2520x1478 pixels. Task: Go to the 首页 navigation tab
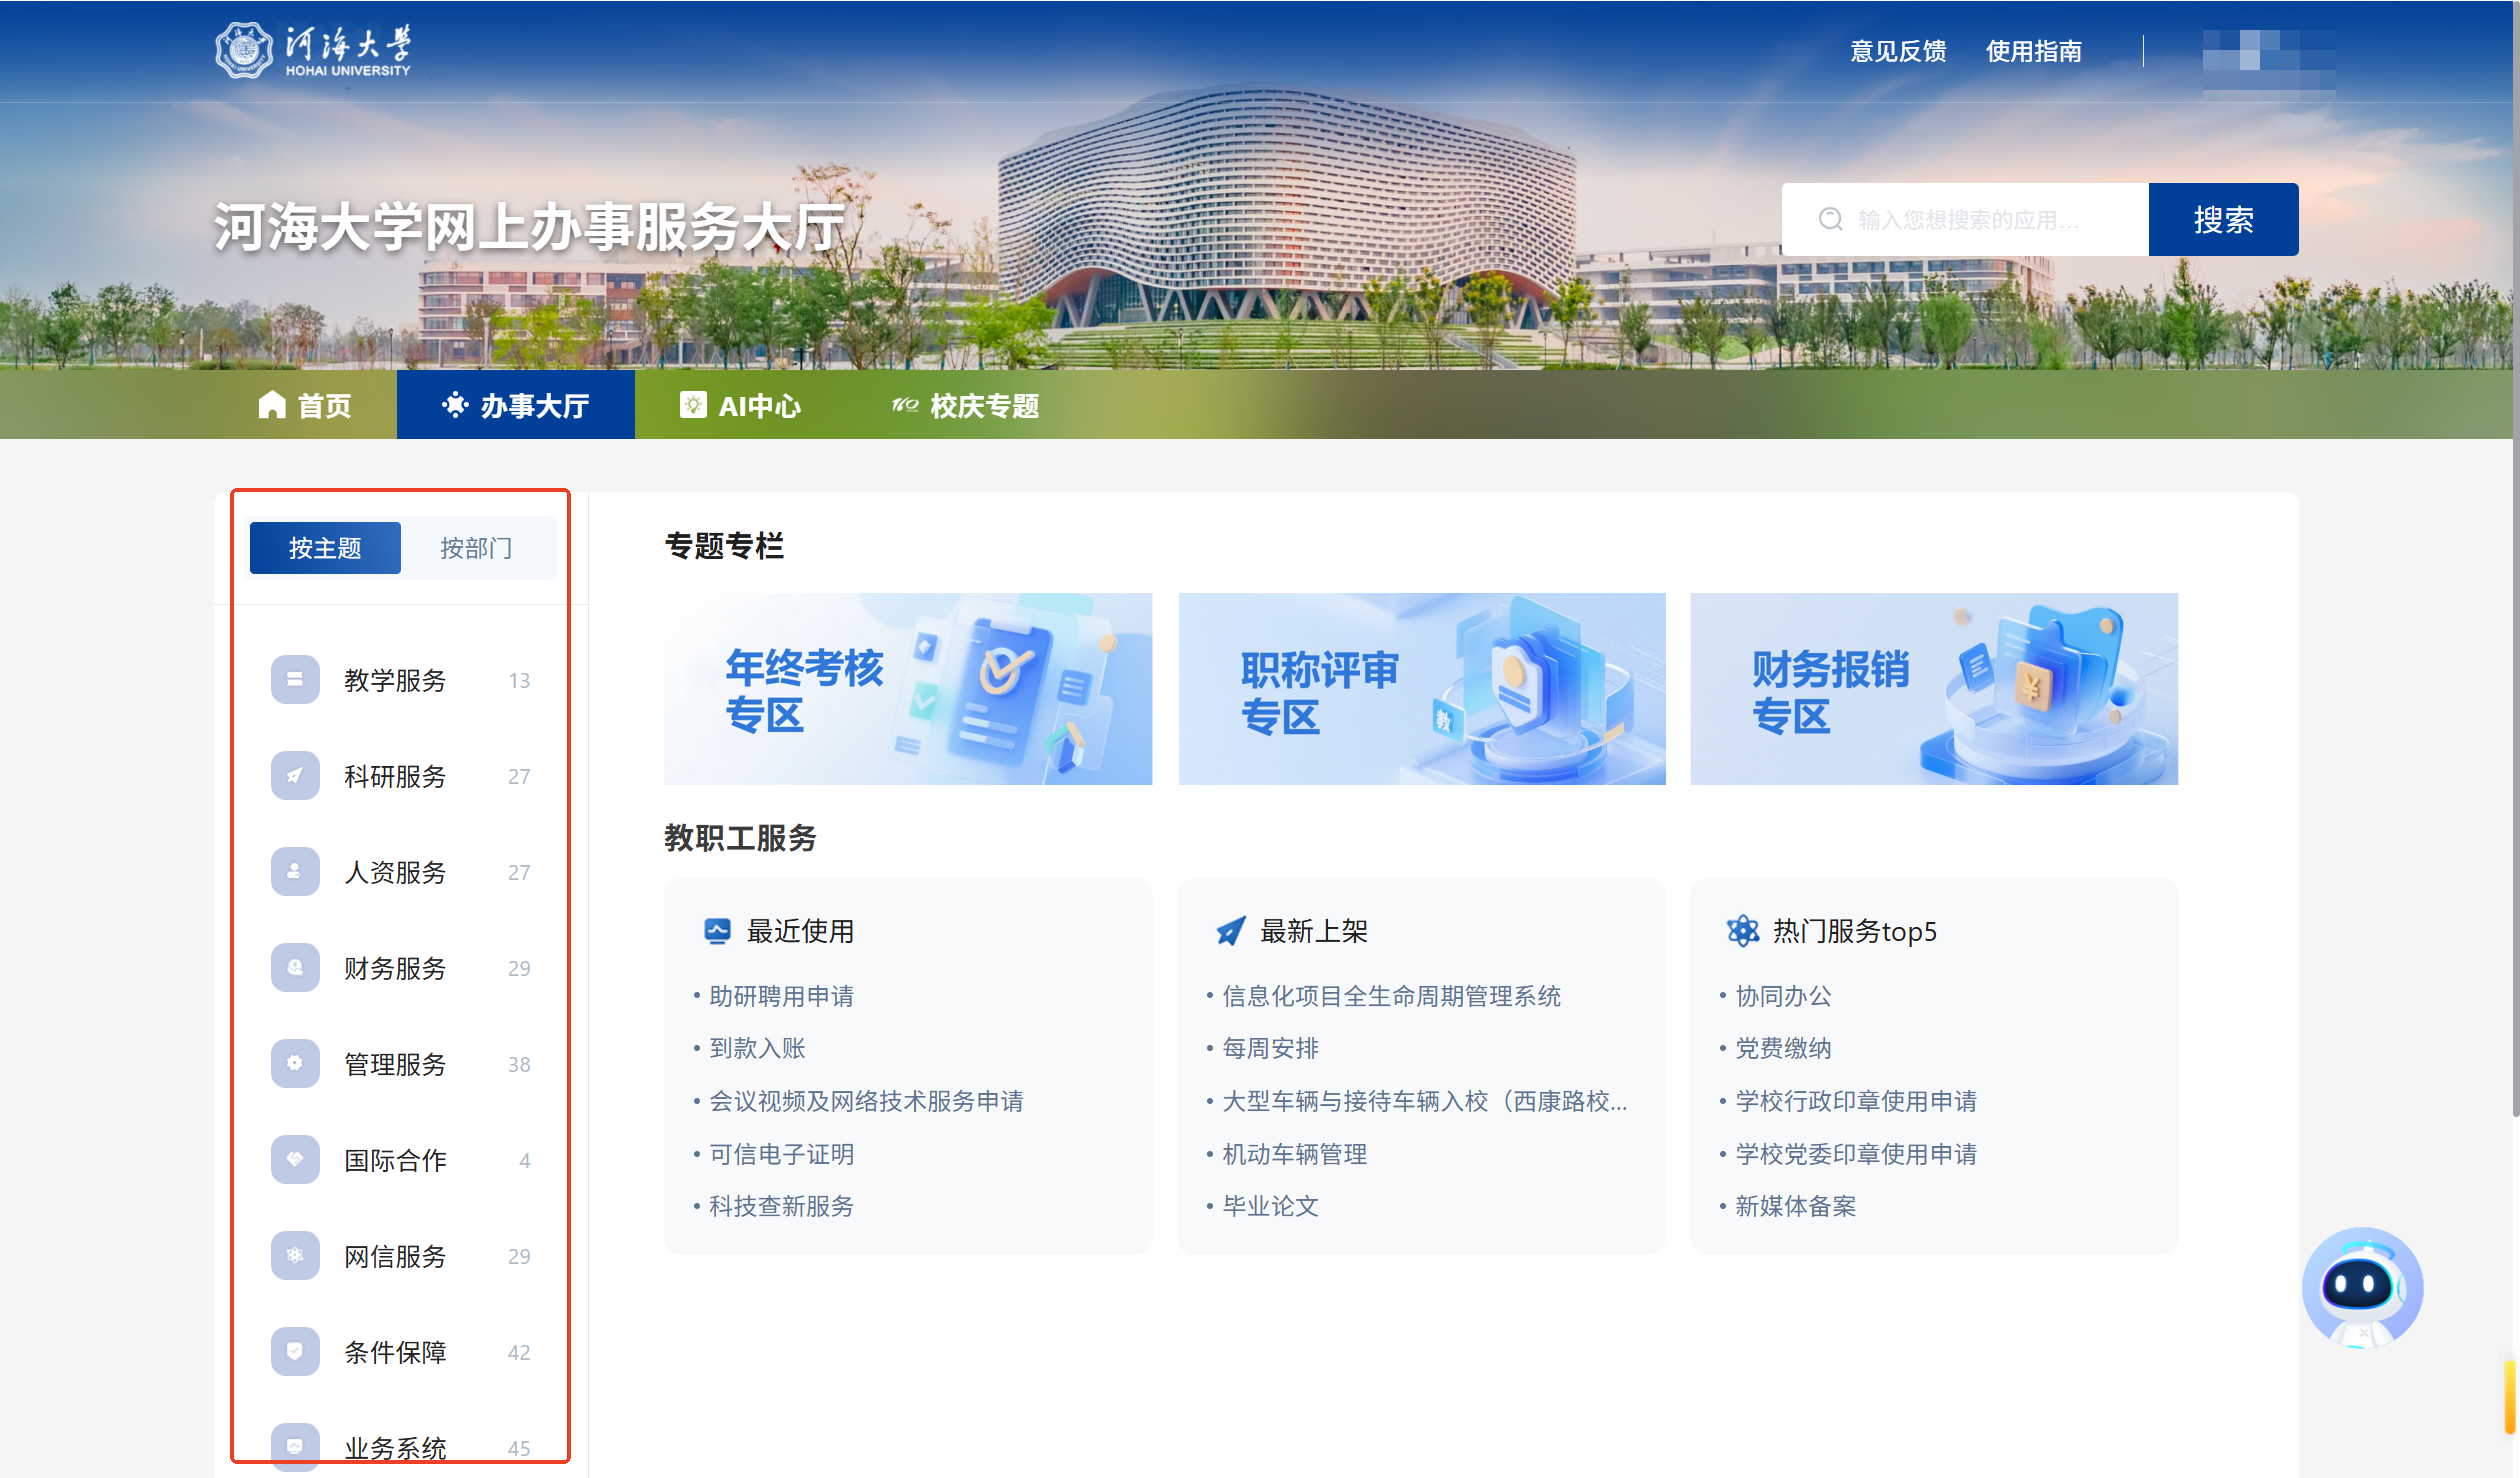coord(305,406)
